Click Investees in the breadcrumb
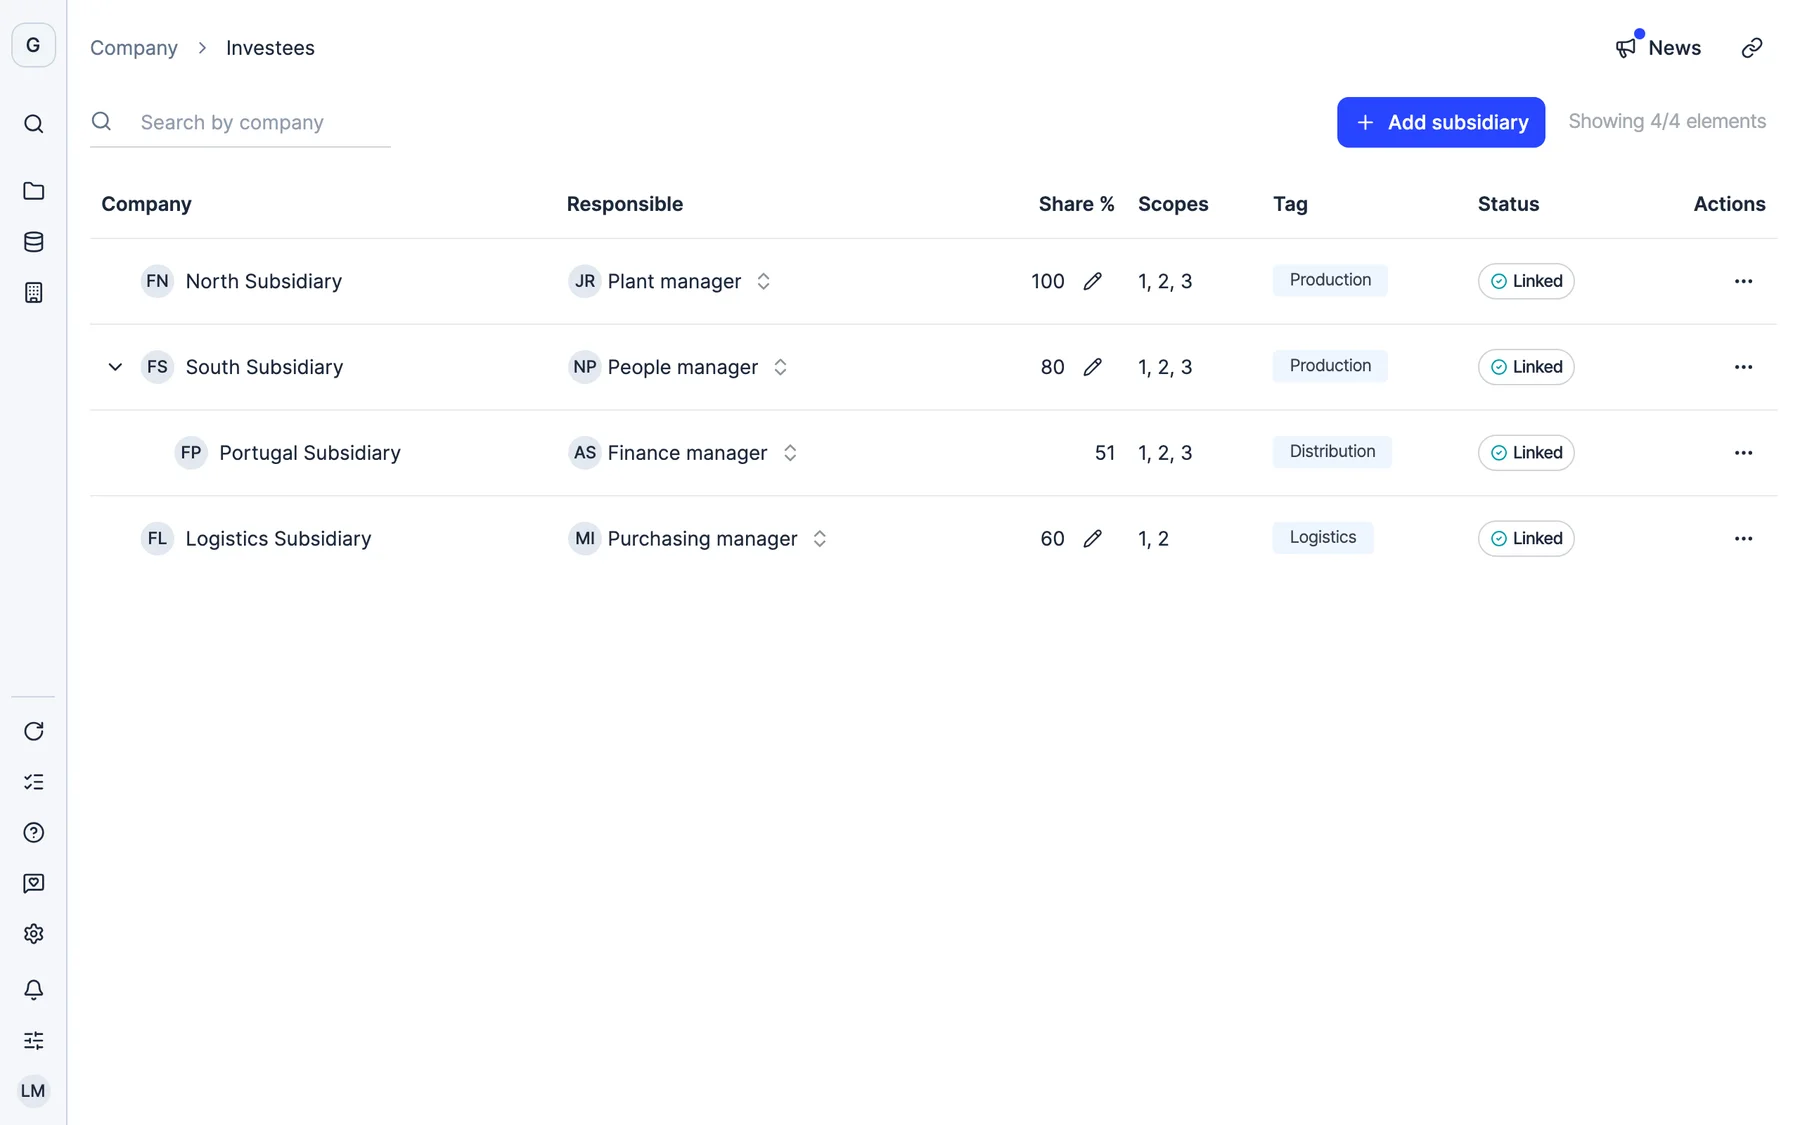Screen dimensions: 1800x1125 click(270, 48)
